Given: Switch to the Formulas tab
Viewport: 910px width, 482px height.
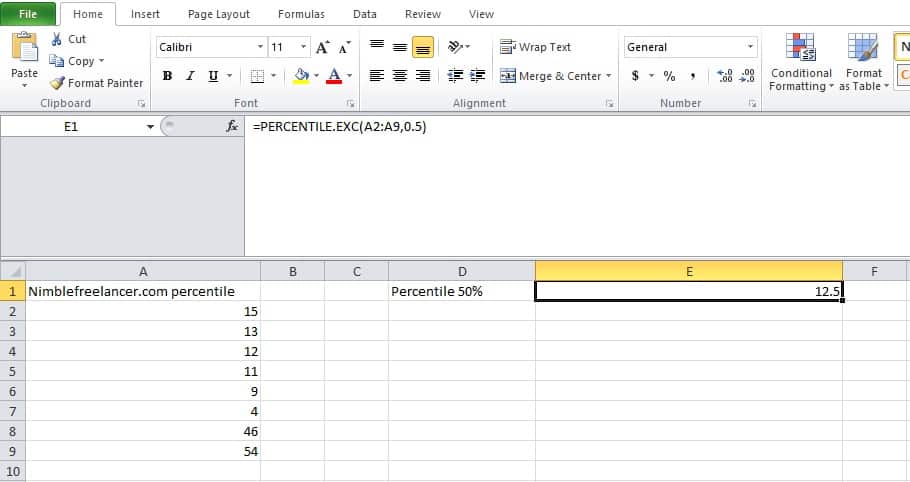Looking at the screenshot, I should [x=301, y=14].
